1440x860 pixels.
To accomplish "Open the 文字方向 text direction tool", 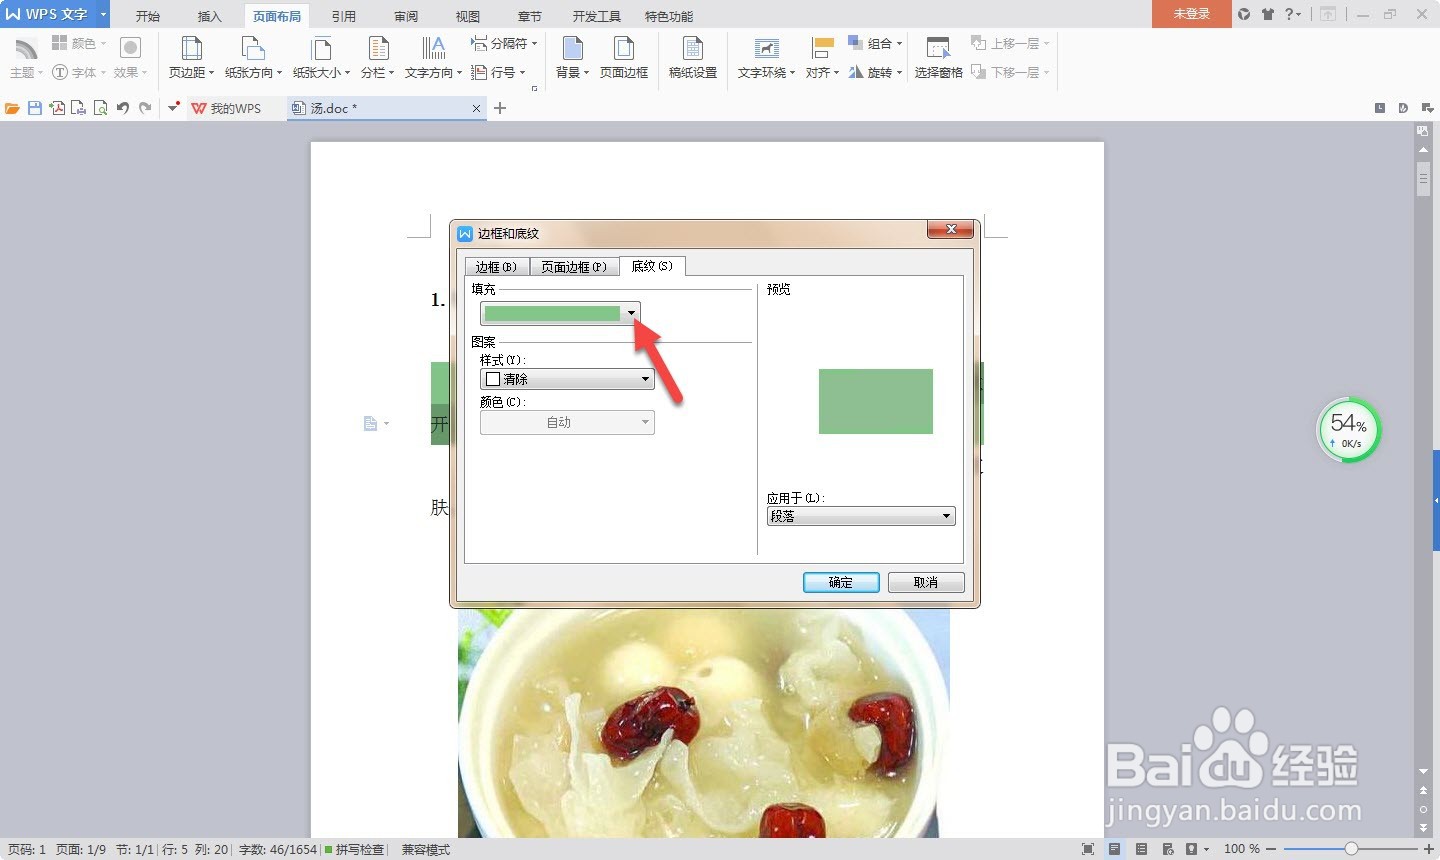I will click(433, 57).
